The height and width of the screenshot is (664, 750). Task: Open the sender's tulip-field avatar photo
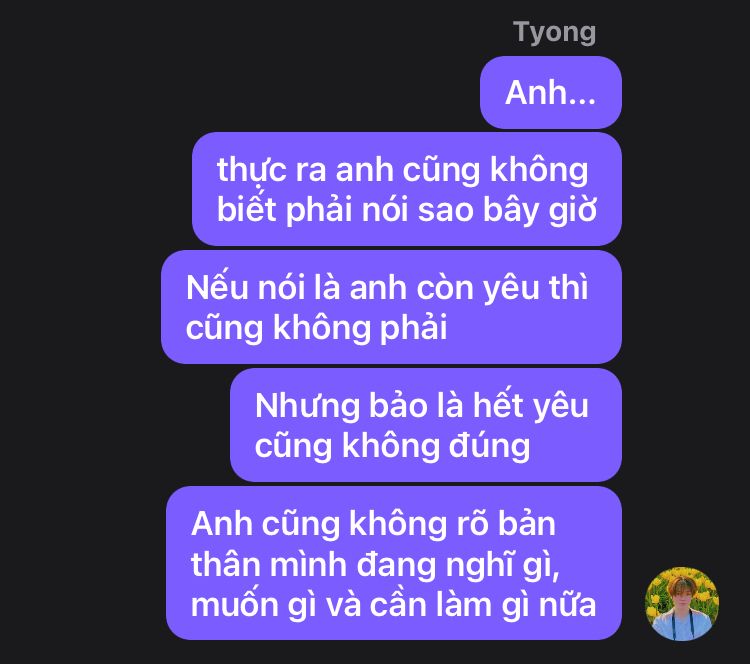682,604
